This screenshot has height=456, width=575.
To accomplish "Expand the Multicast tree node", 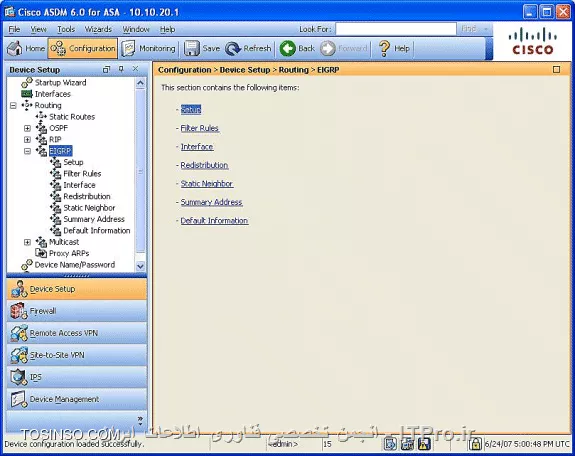I will pos(27,242).
